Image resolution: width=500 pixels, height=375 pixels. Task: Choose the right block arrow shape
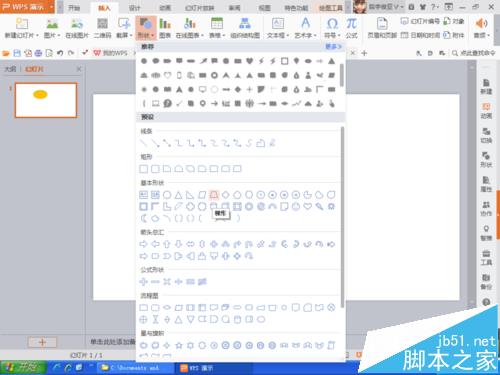tap(143, 244)
